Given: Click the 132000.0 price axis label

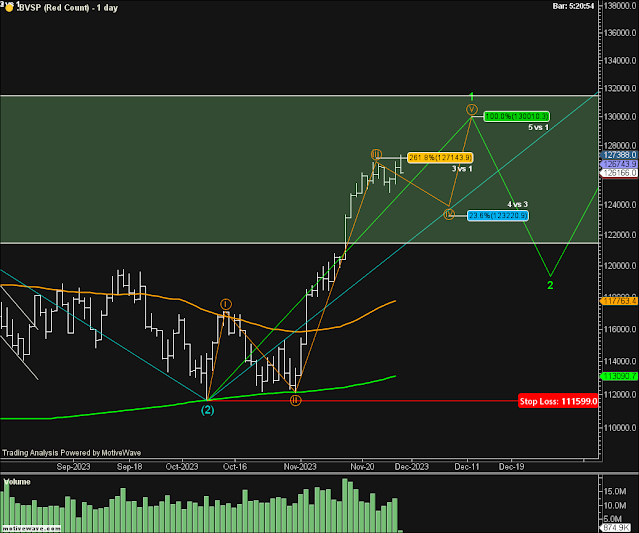Looking at the screenshot, I should pos(620,88).
